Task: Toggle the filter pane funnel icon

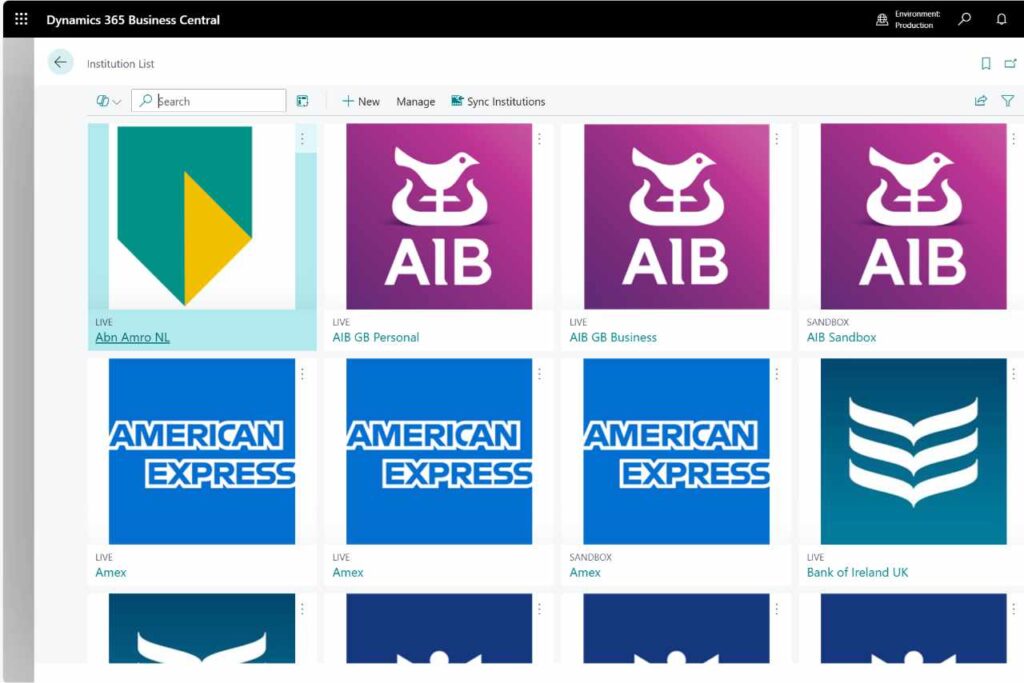Action: 1007,101
